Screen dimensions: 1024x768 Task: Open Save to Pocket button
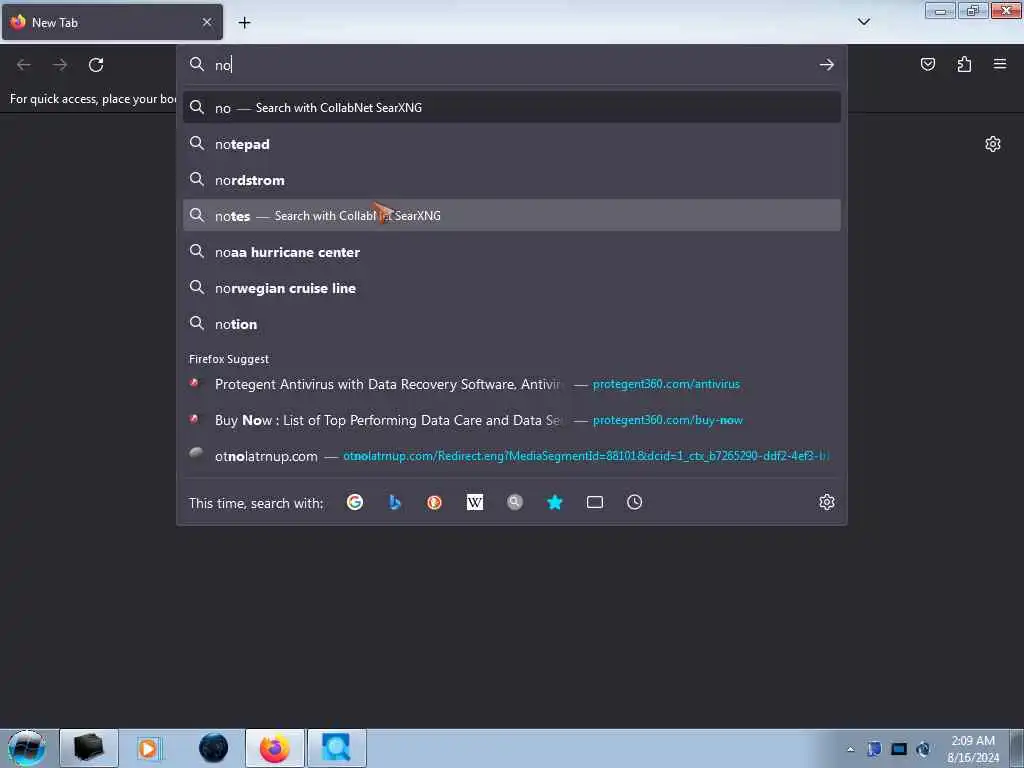point(928,64)
